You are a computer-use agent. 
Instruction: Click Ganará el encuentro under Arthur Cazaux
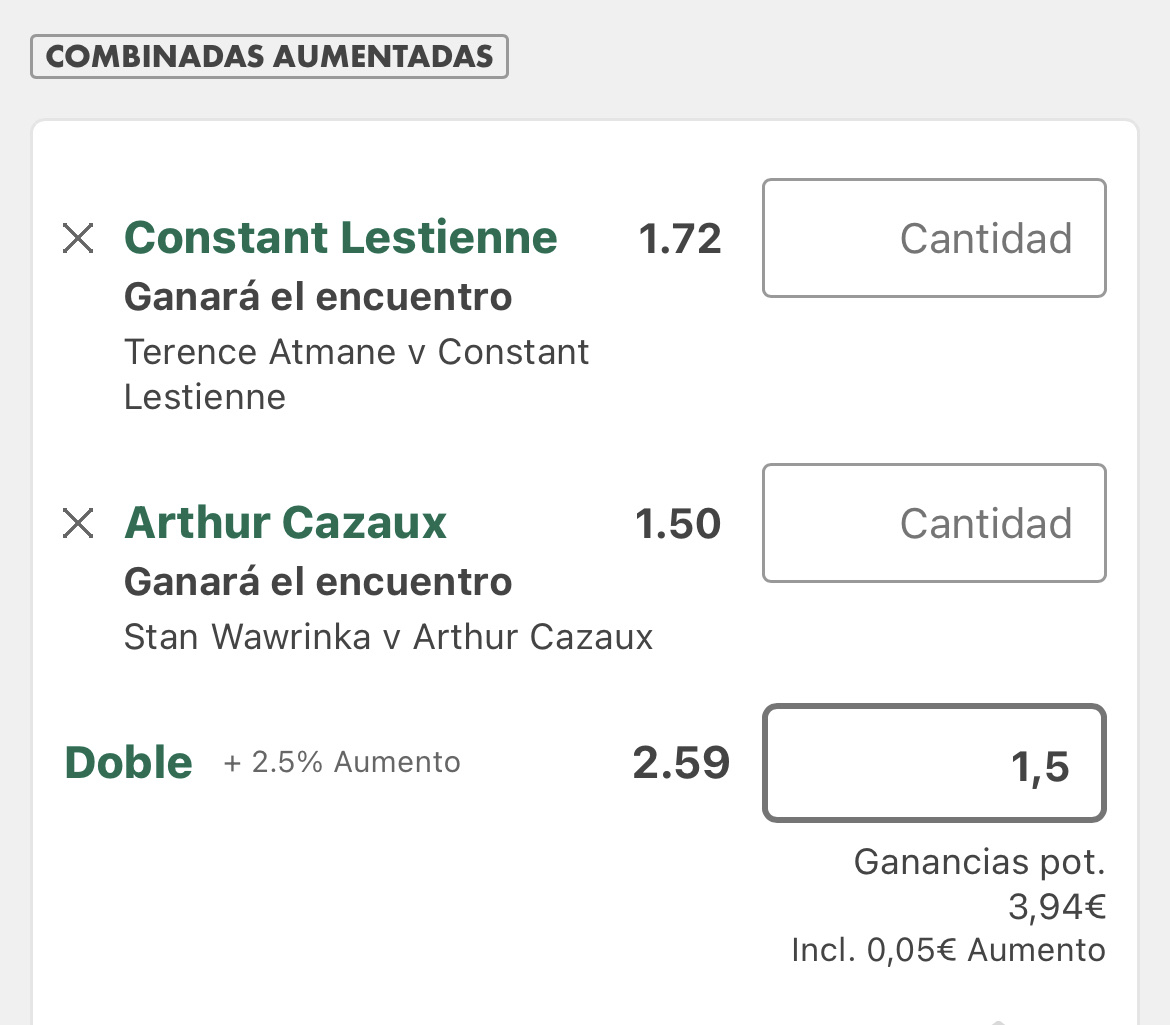click(x=318, y=582)
